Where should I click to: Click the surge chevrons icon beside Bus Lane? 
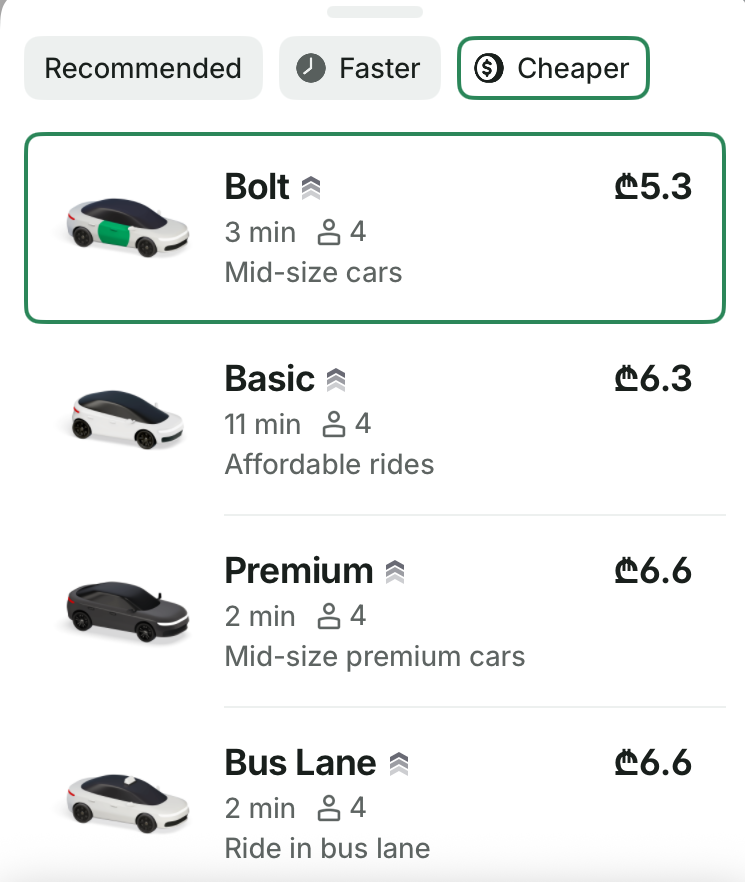(x=399, y=764)
